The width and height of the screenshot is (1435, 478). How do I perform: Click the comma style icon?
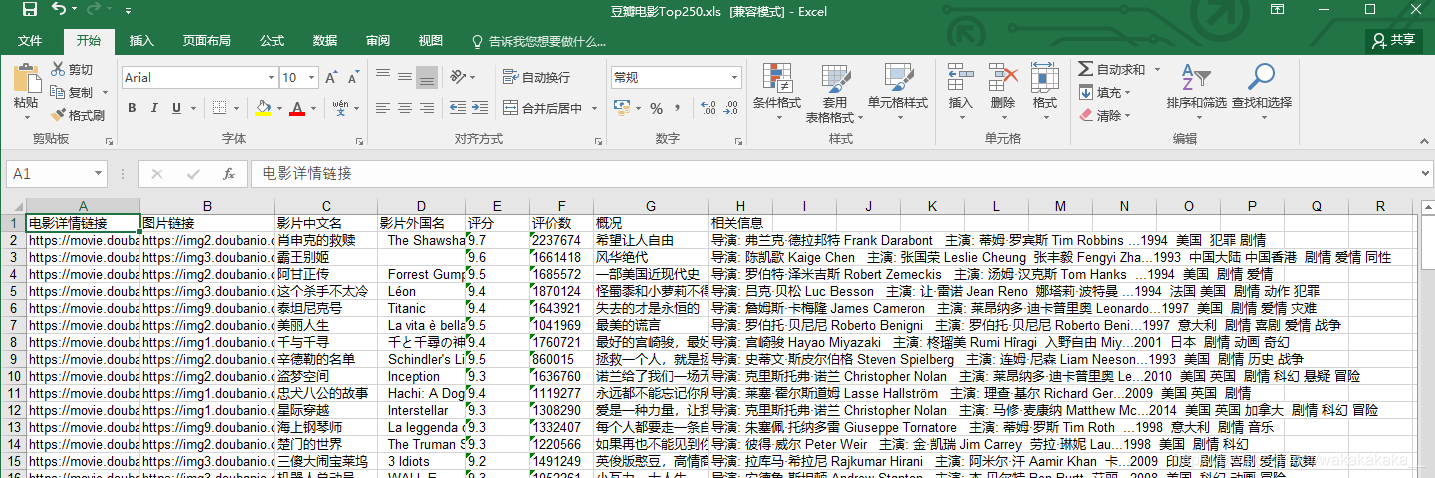pyautogui.click(x=679, y=108)
